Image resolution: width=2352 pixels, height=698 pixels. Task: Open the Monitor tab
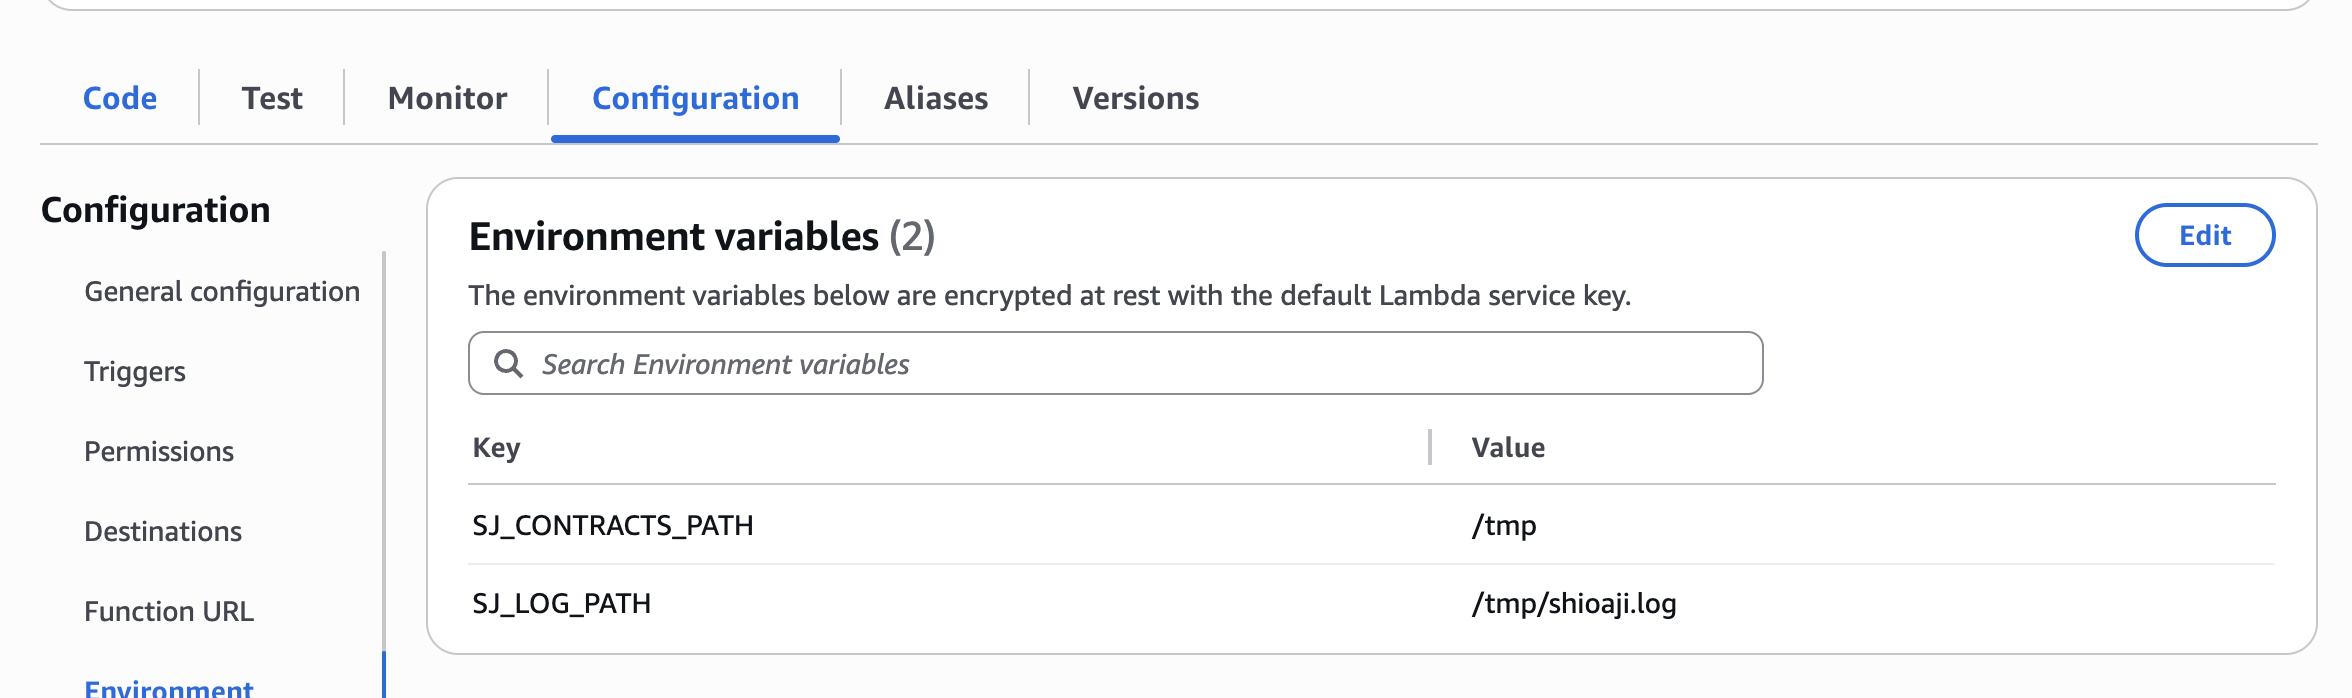coord(447,98)
